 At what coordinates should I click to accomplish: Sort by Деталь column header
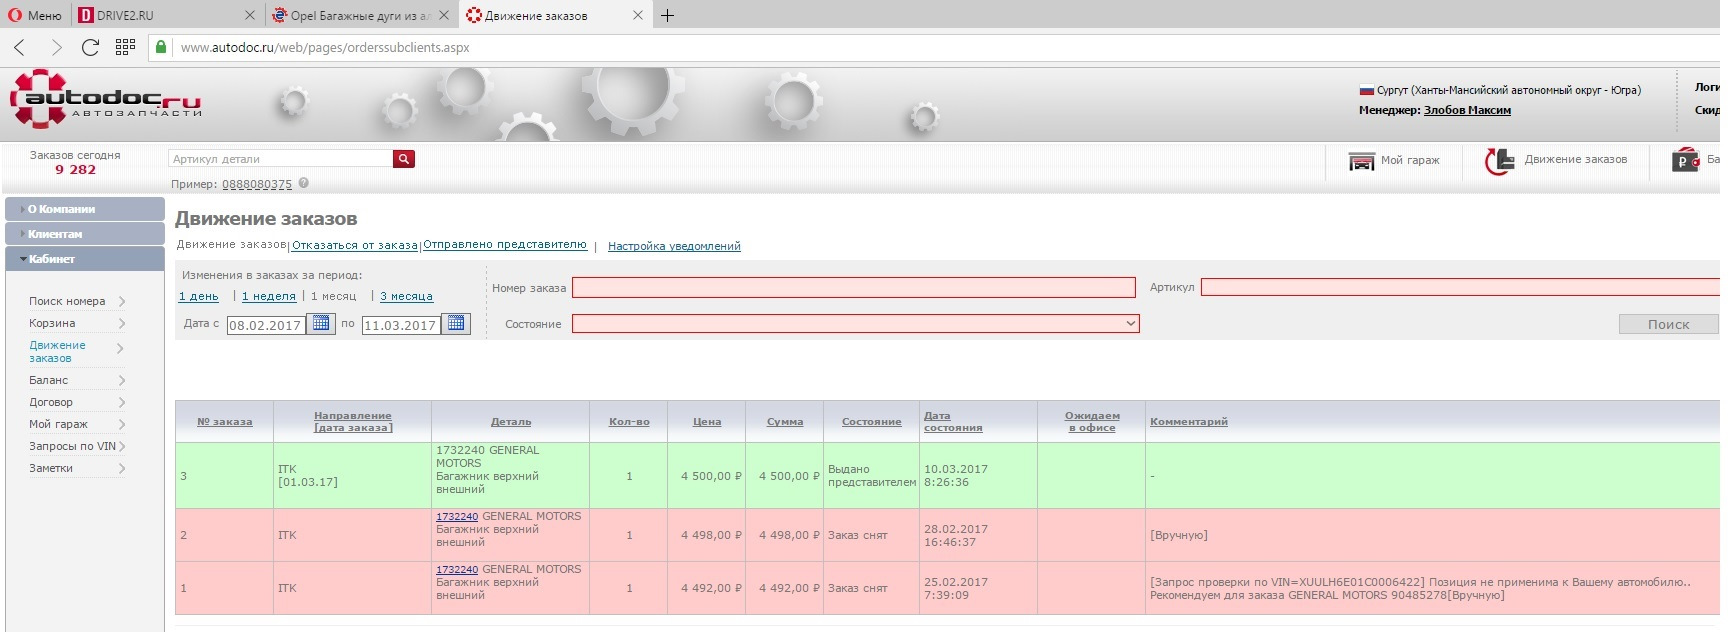tap(511, 422)
